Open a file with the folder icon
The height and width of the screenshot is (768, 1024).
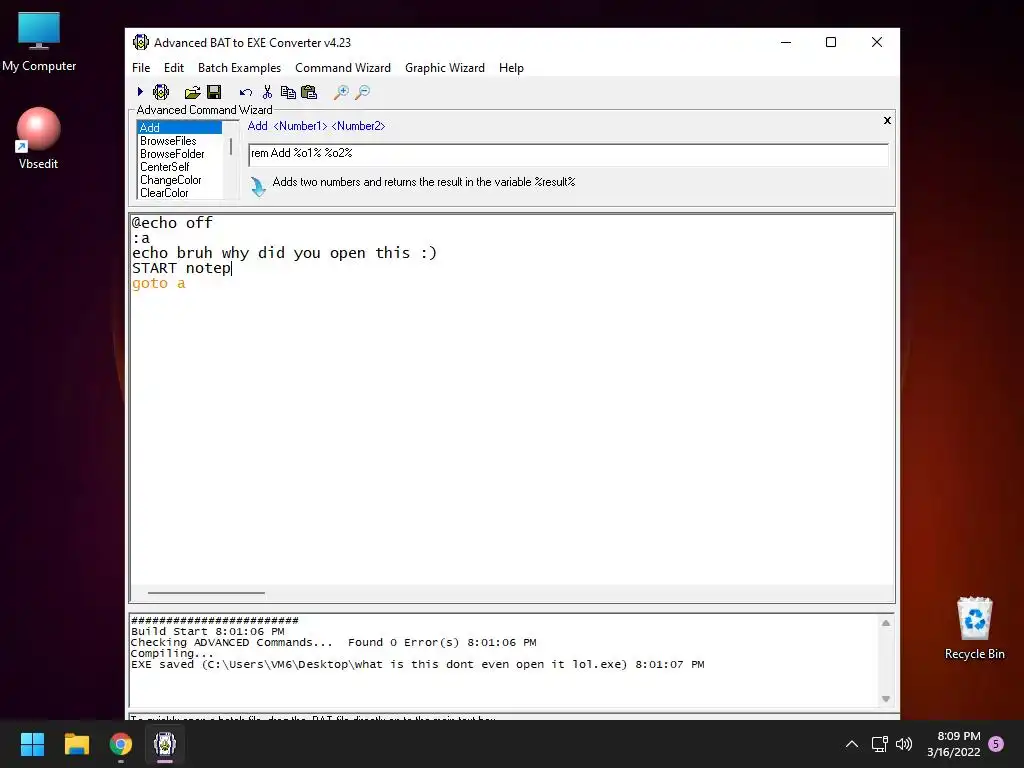point(192,92)
